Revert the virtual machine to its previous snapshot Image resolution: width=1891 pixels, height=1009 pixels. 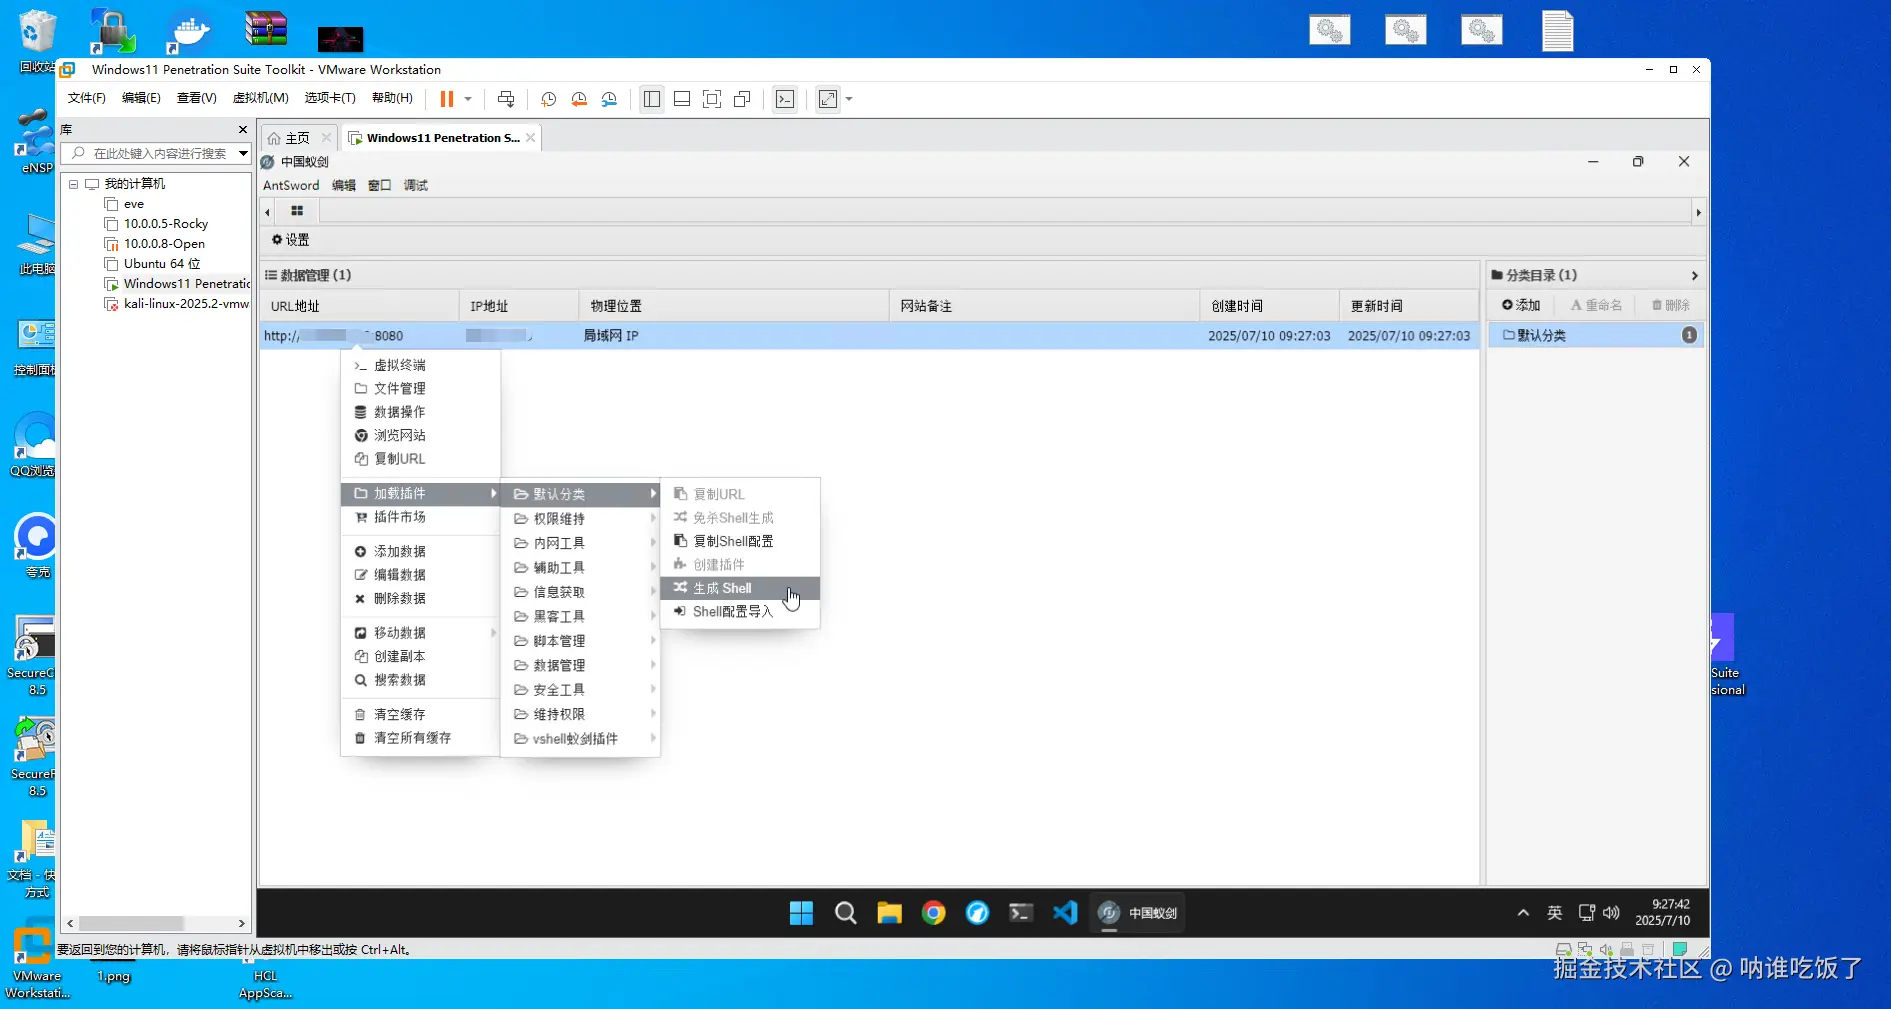(579, 99)
